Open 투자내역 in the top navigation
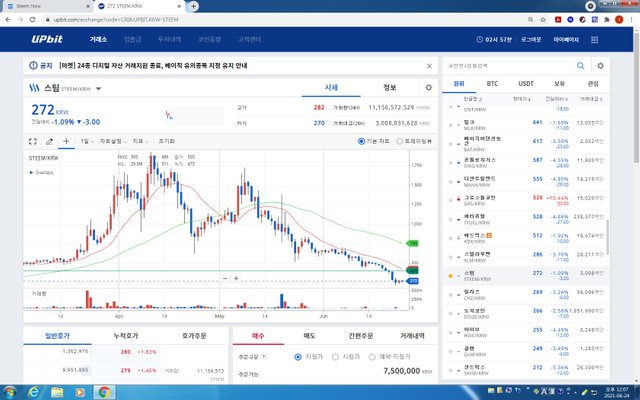 tap(169, 39)
